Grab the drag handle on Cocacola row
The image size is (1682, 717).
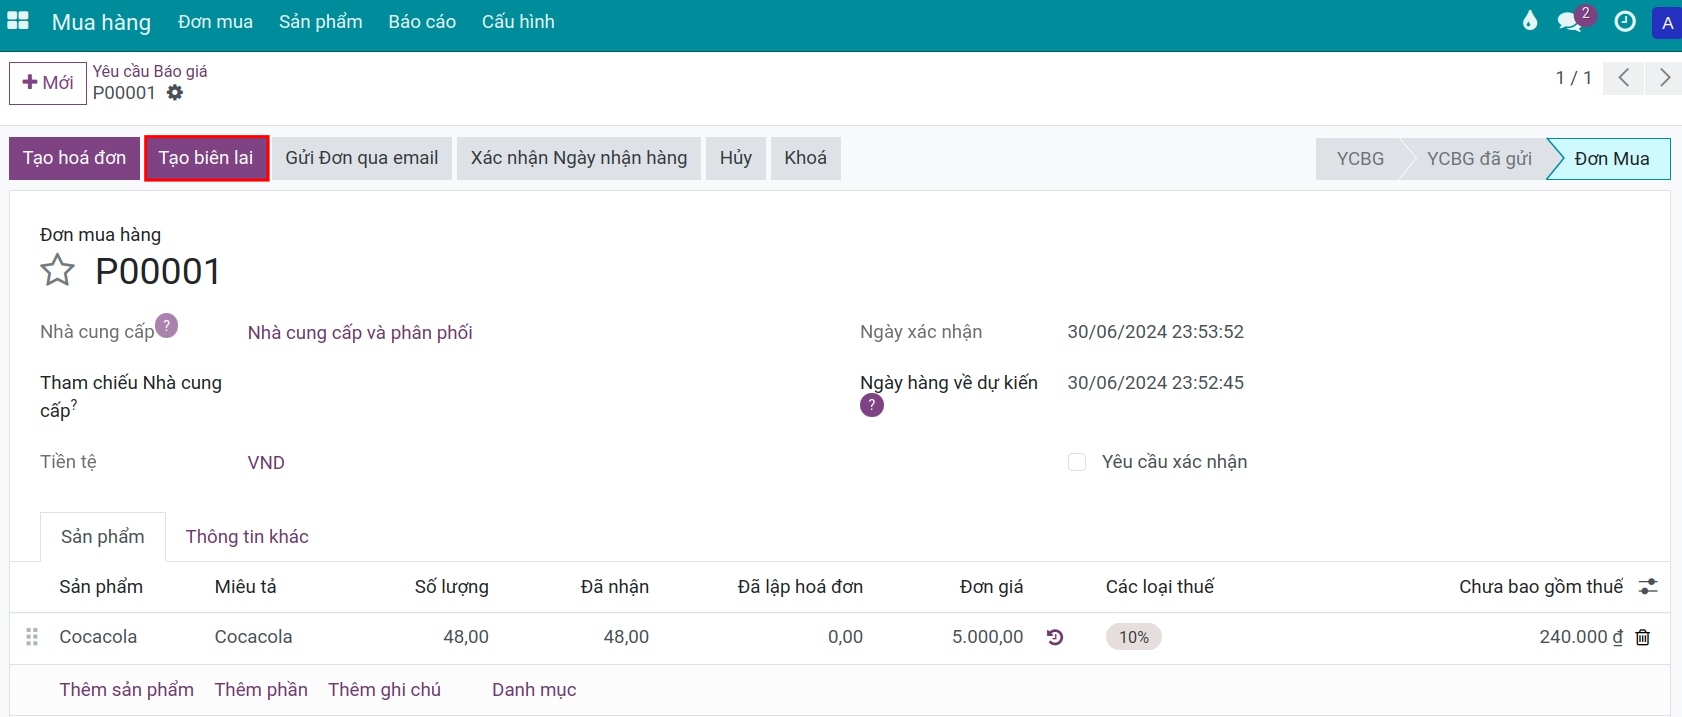click(x=32, y=637)
